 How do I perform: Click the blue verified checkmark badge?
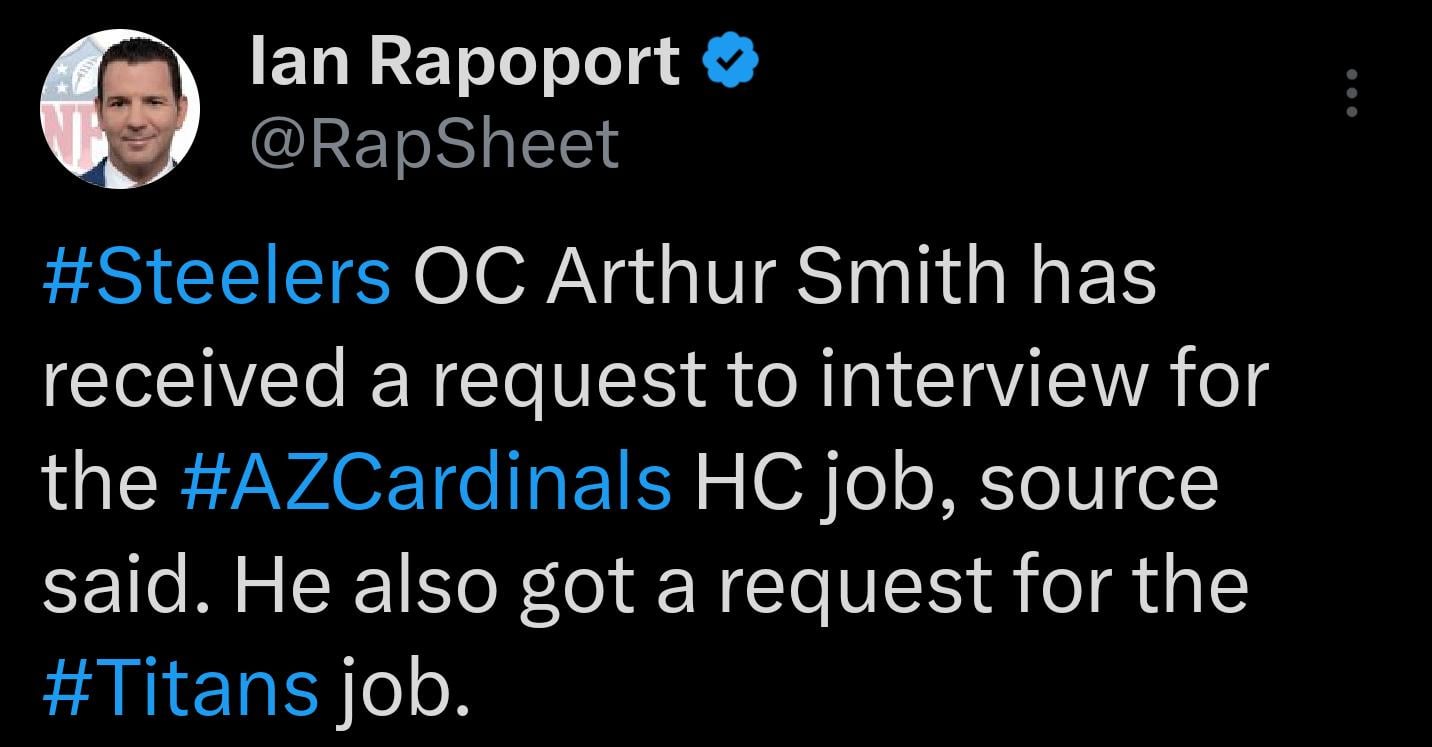(x=731, y=65)
